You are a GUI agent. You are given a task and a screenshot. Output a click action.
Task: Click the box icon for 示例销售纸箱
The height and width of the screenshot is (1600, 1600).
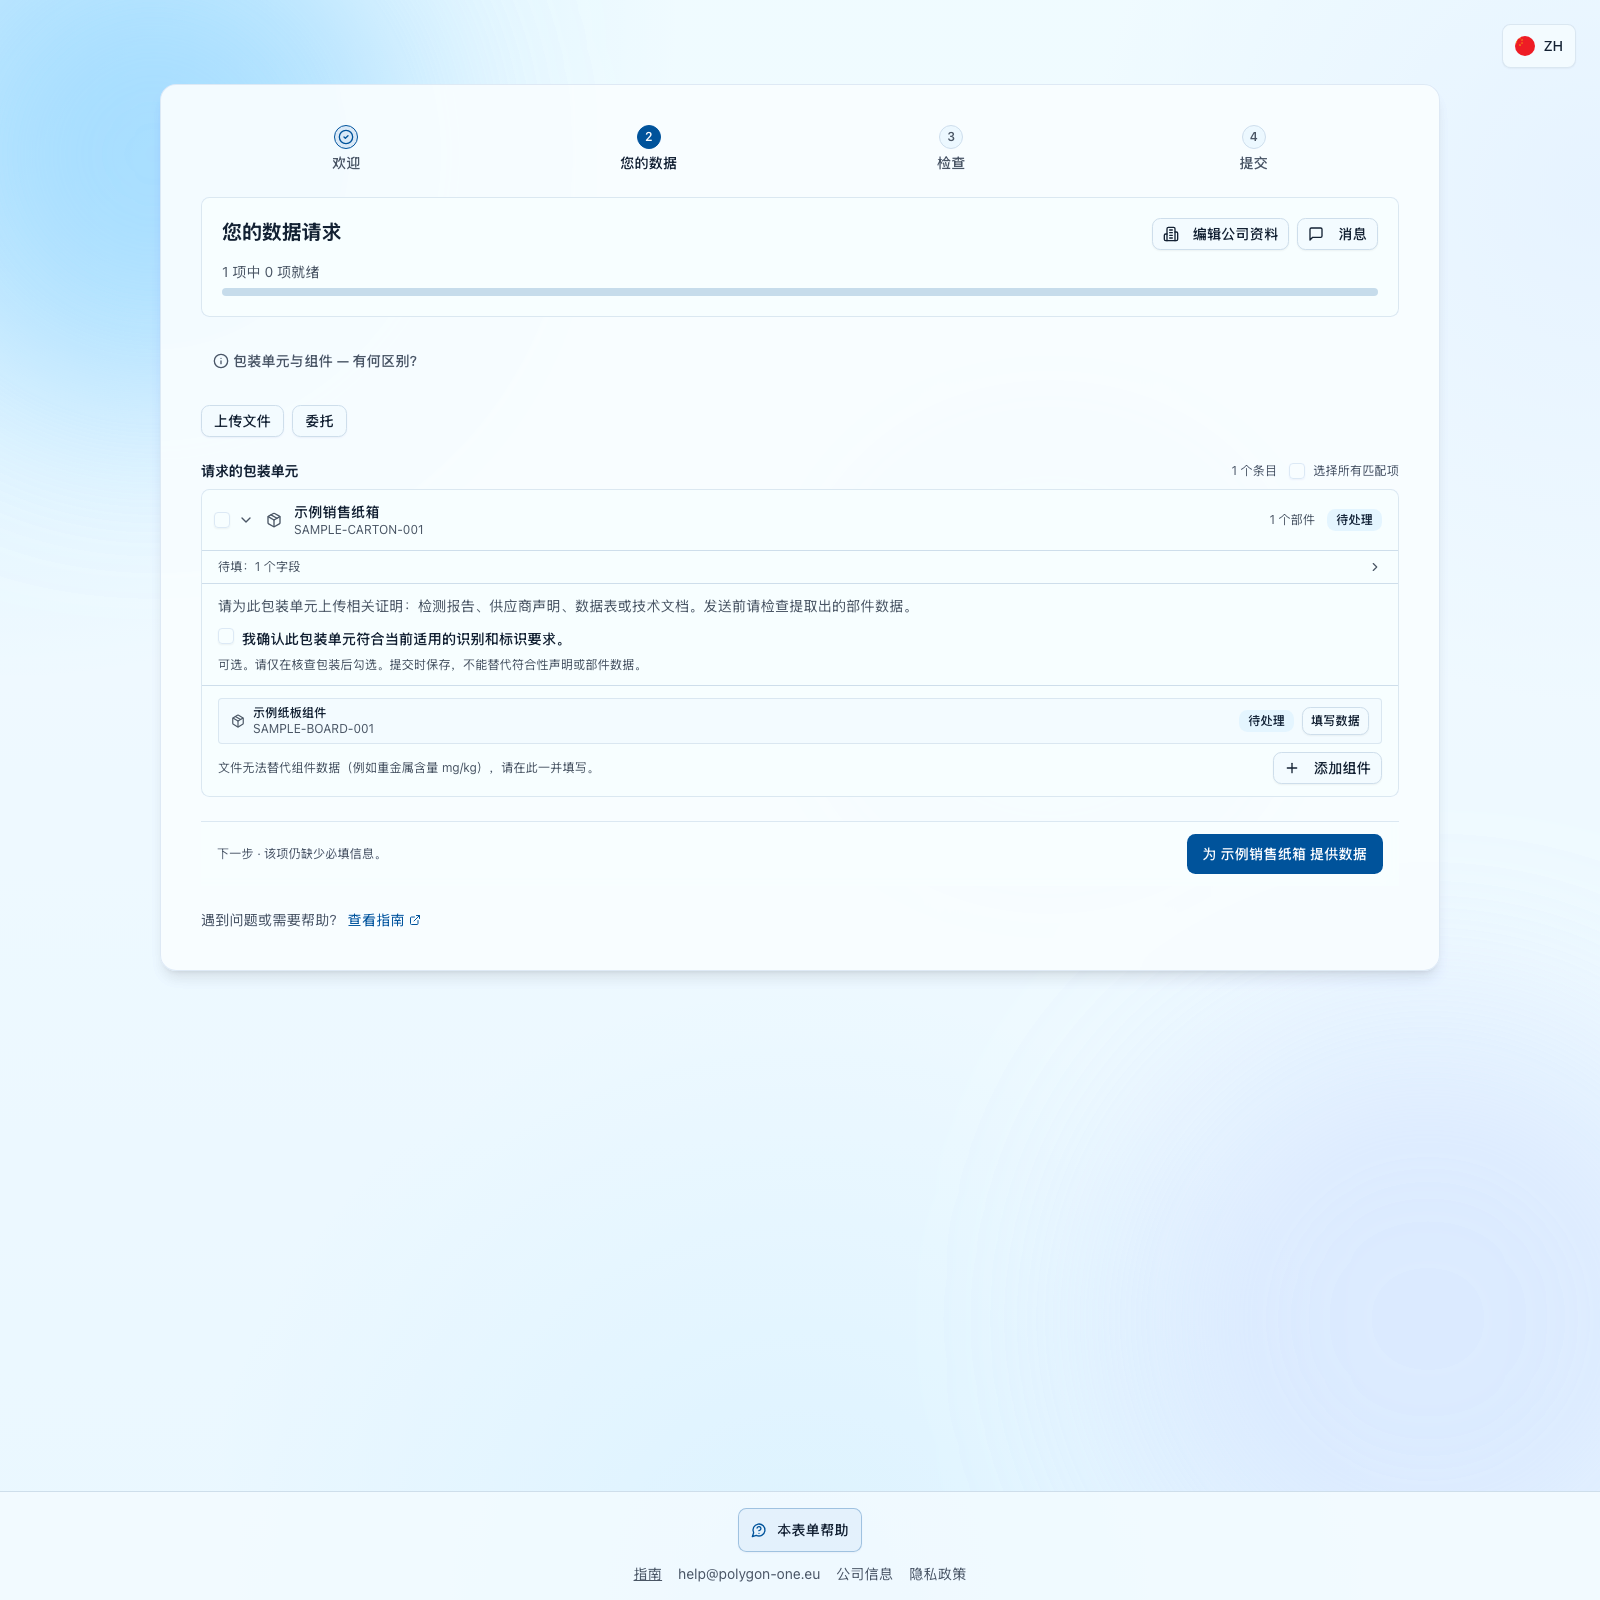(274, 520)
